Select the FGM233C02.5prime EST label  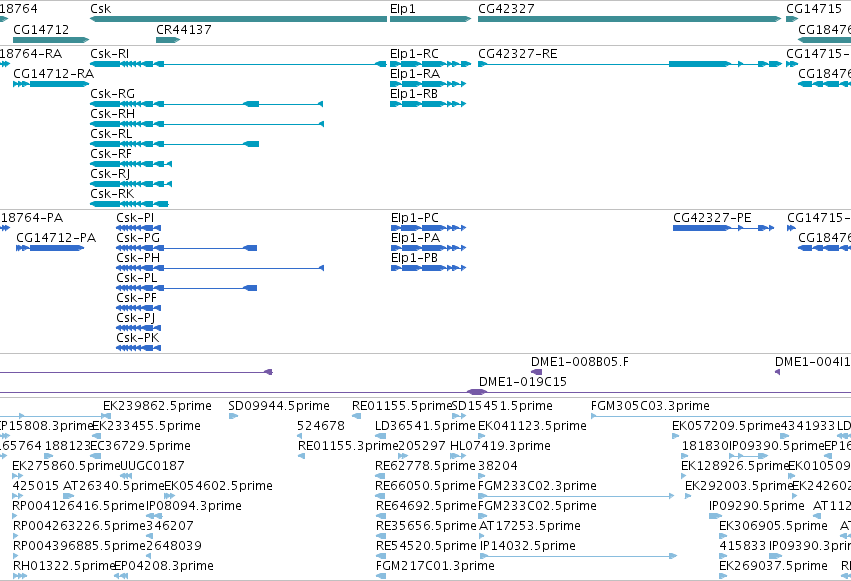[537, 506]
